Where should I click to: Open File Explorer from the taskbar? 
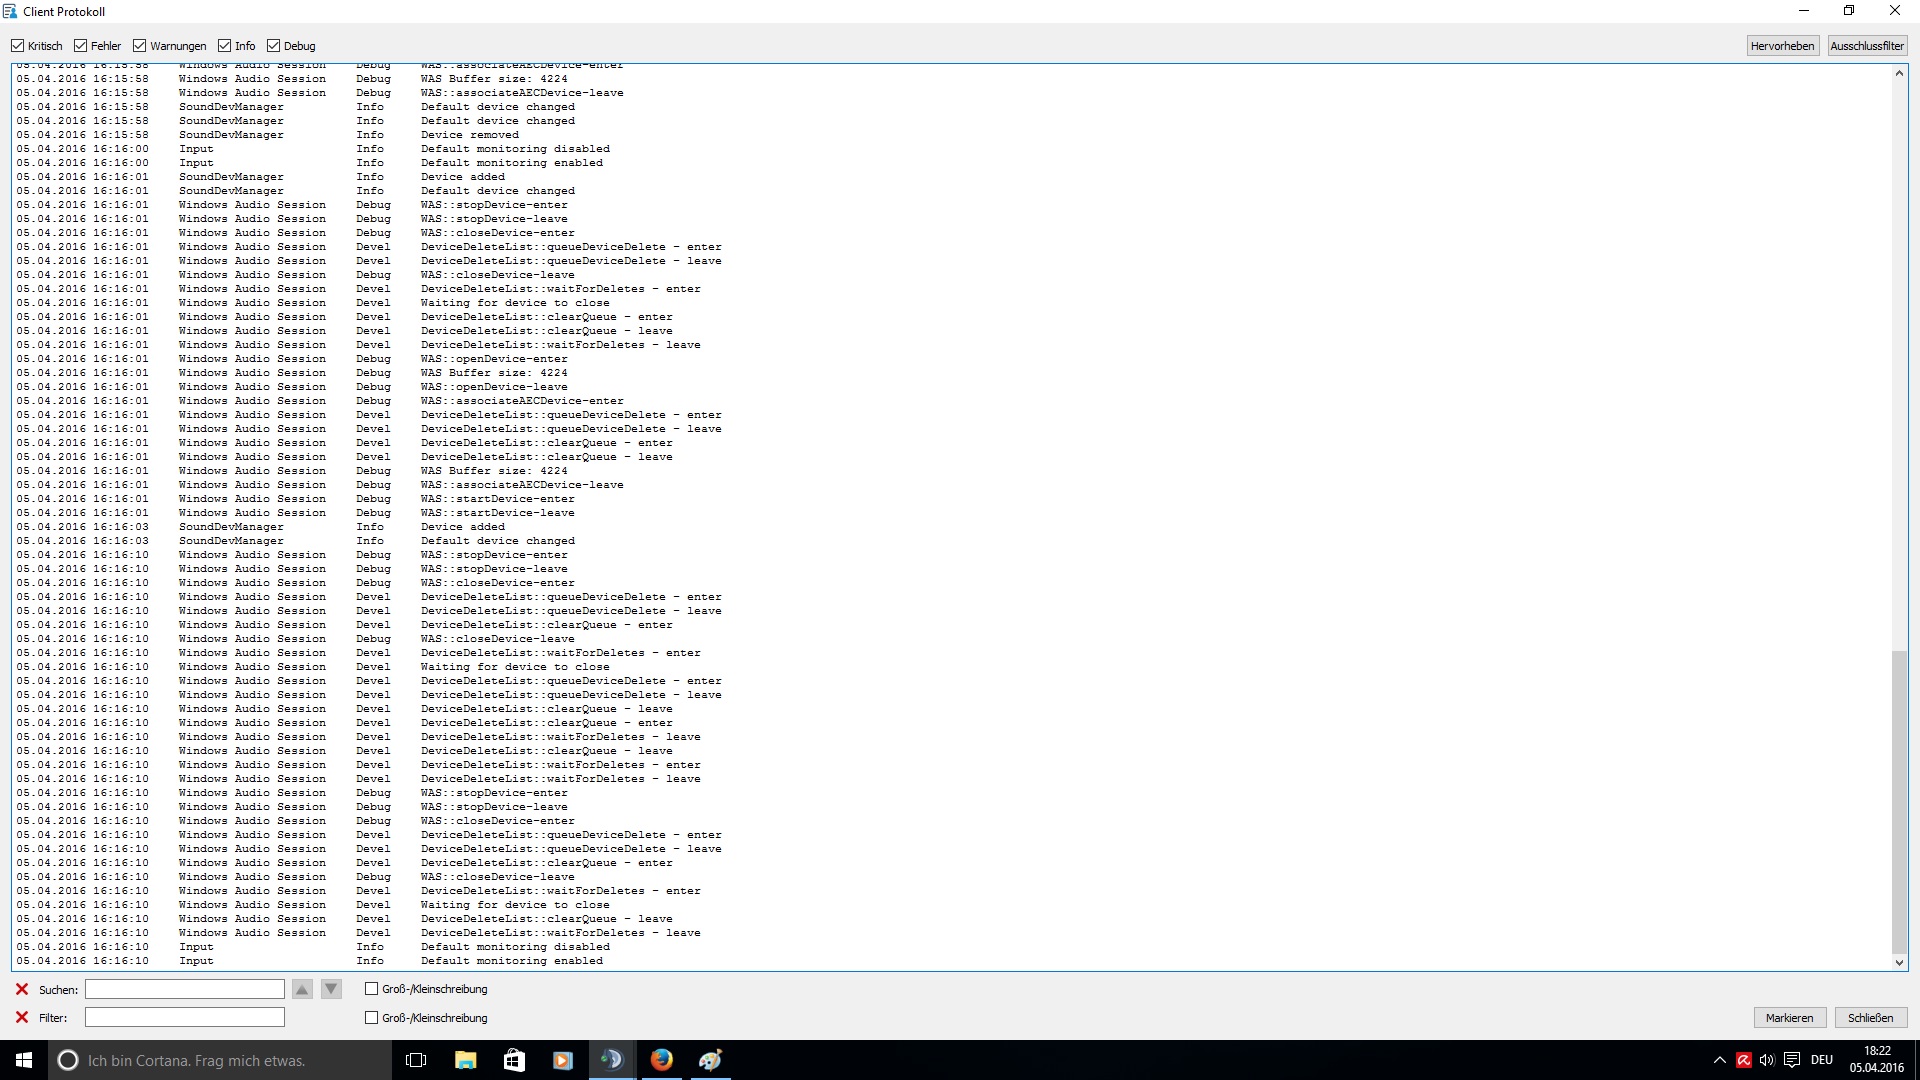465,1060
